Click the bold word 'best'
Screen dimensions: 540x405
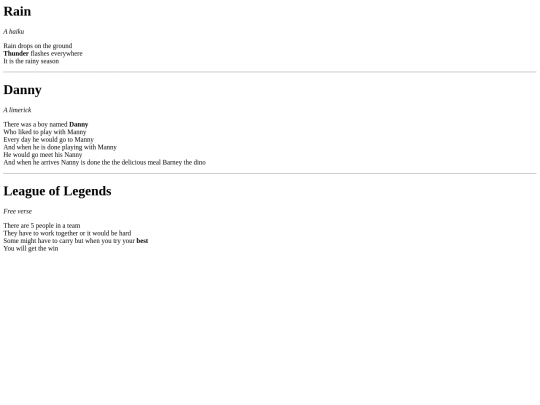[x=142, y=241]
